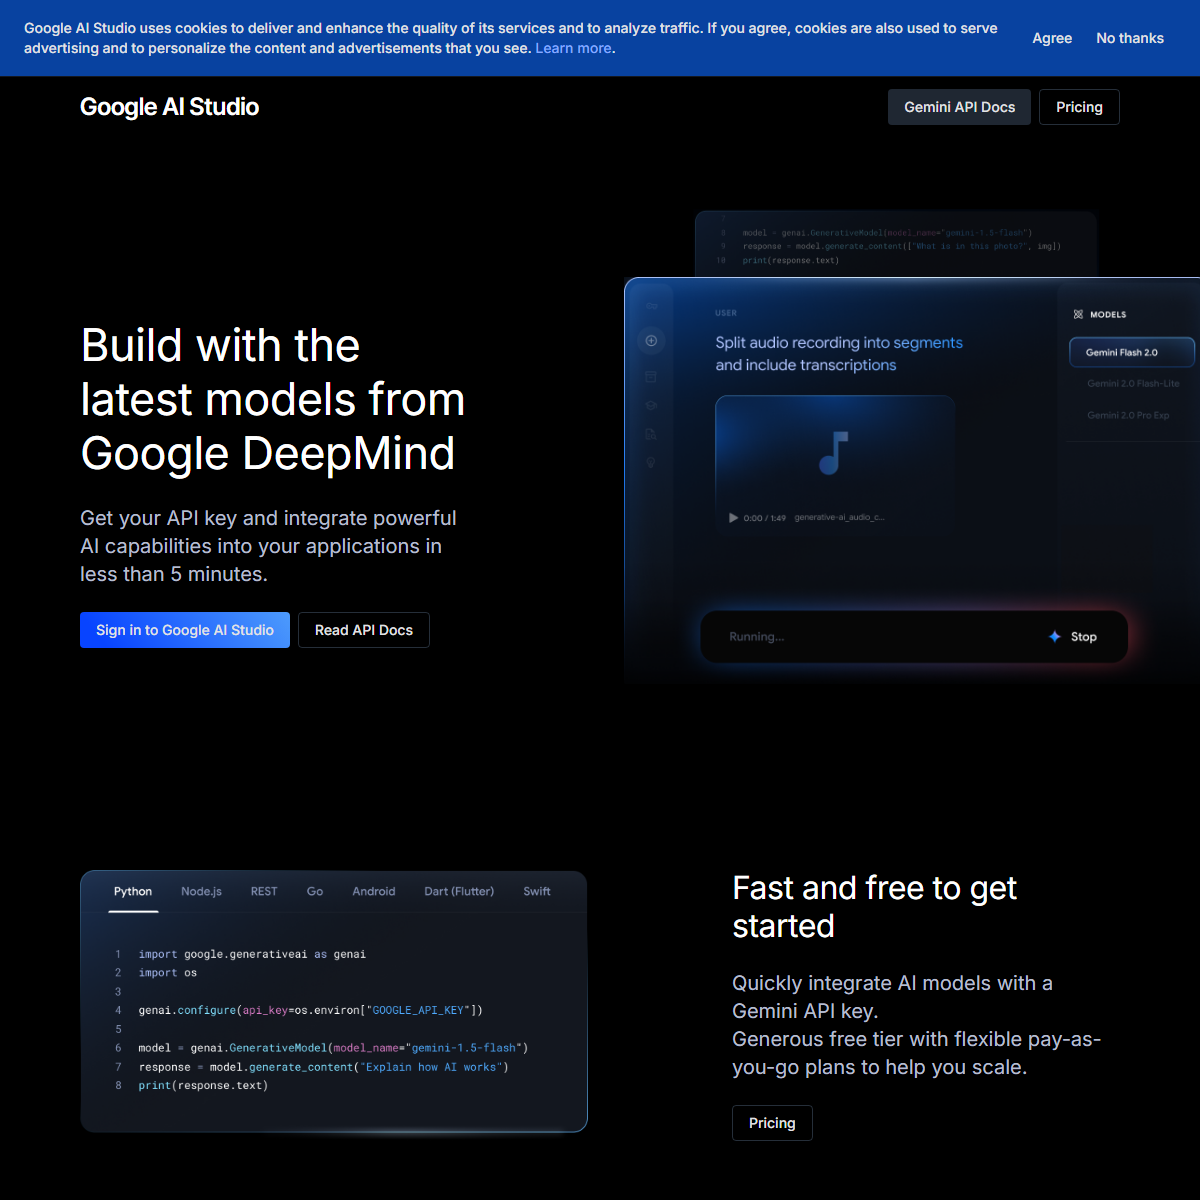The image size is (1200, 1200).
Task: Click the Running... prompt field
Action: click(x=914, y=637)
